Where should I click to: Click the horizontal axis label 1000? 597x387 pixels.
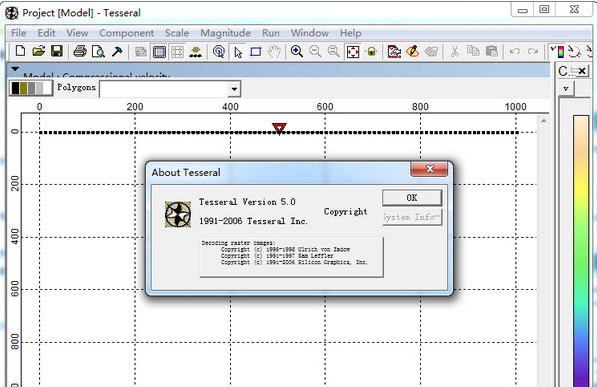coord(516,107)
